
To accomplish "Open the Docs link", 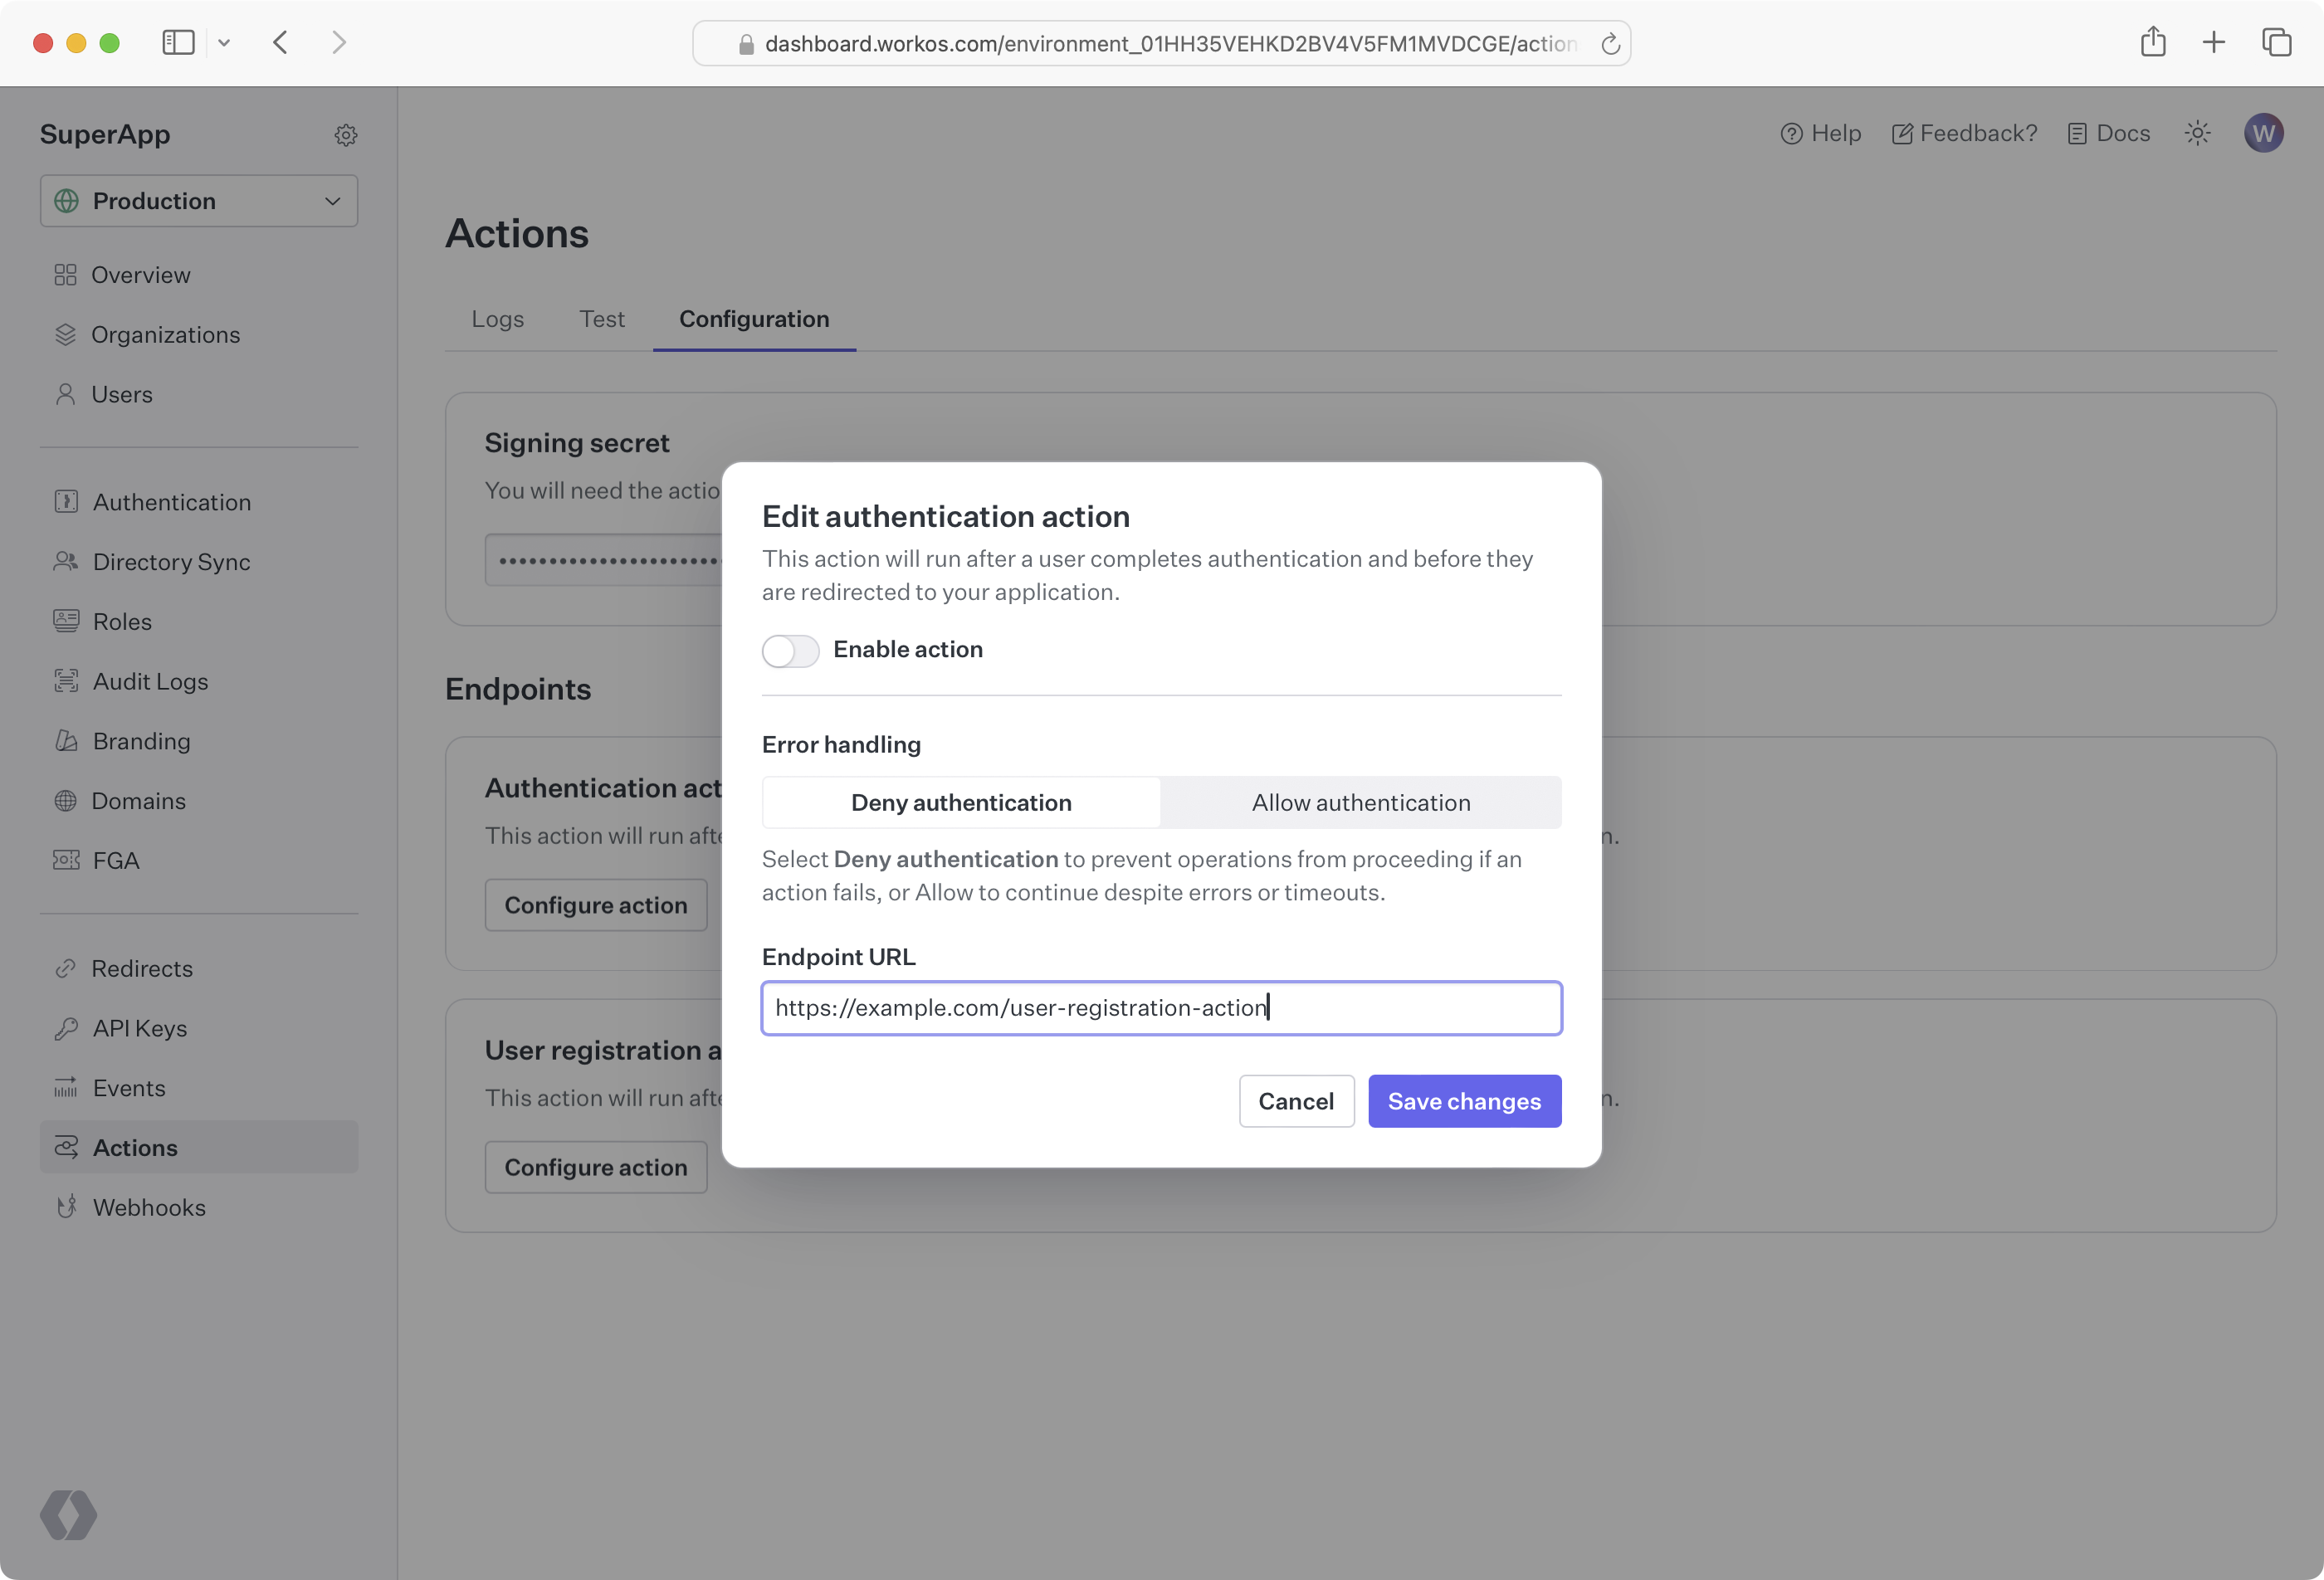I will pyautogui.click(x=2108, y=133).
